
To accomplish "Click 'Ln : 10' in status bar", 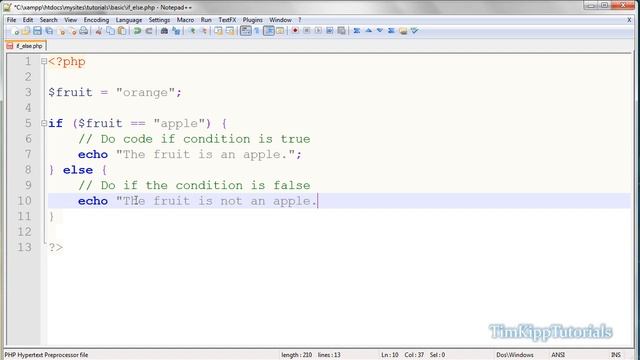I will pos(390,355).
